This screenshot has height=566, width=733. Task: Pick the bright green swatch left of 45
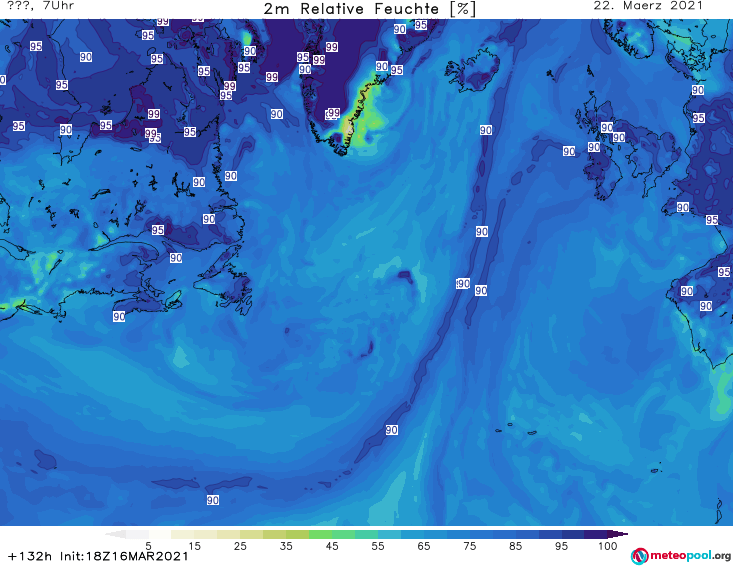click(320, 534)
